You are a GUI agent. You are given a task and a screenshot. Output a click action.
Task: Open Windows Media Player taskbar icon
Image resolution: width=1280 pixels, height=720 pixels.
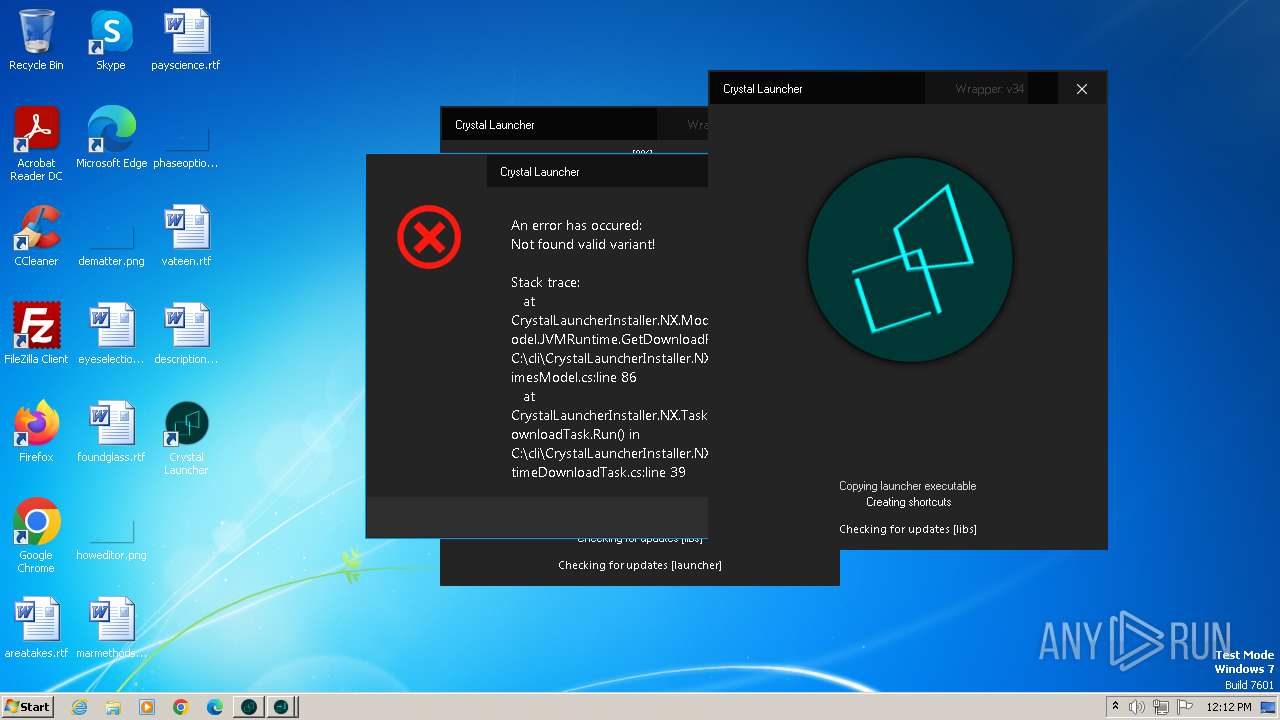pos(147,707)
